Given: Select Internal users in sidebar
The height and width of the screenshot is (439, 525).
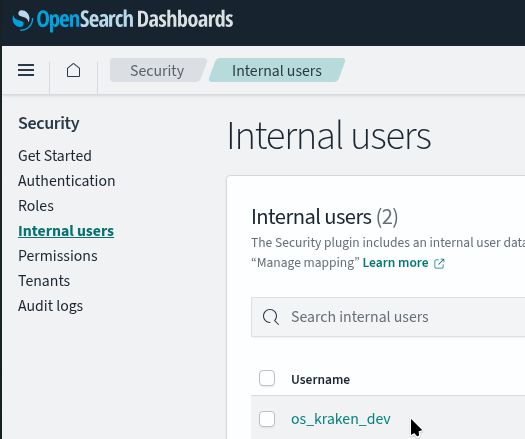Looking at the screenshot, I should click(66, 231).
